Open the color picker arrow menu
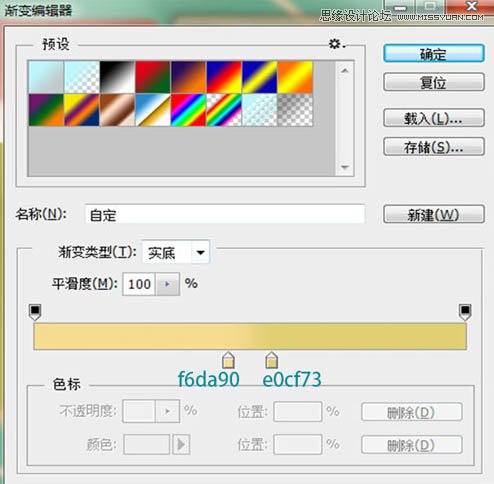 (181, 444)
